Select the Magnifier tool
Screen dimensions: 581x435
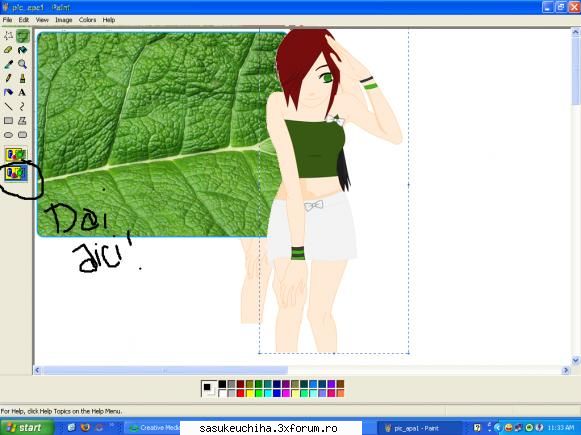coord(22,64)
